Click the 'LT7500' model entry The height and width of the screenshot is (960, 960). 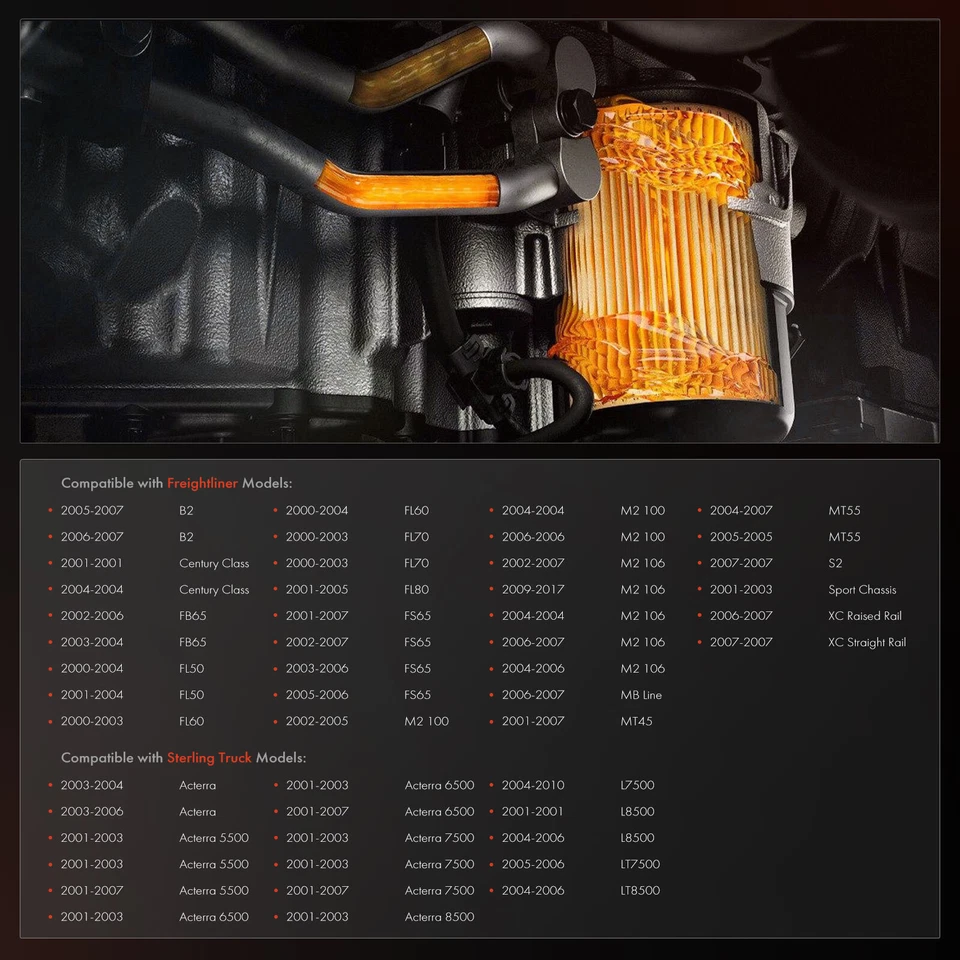(x=640, y=864)
